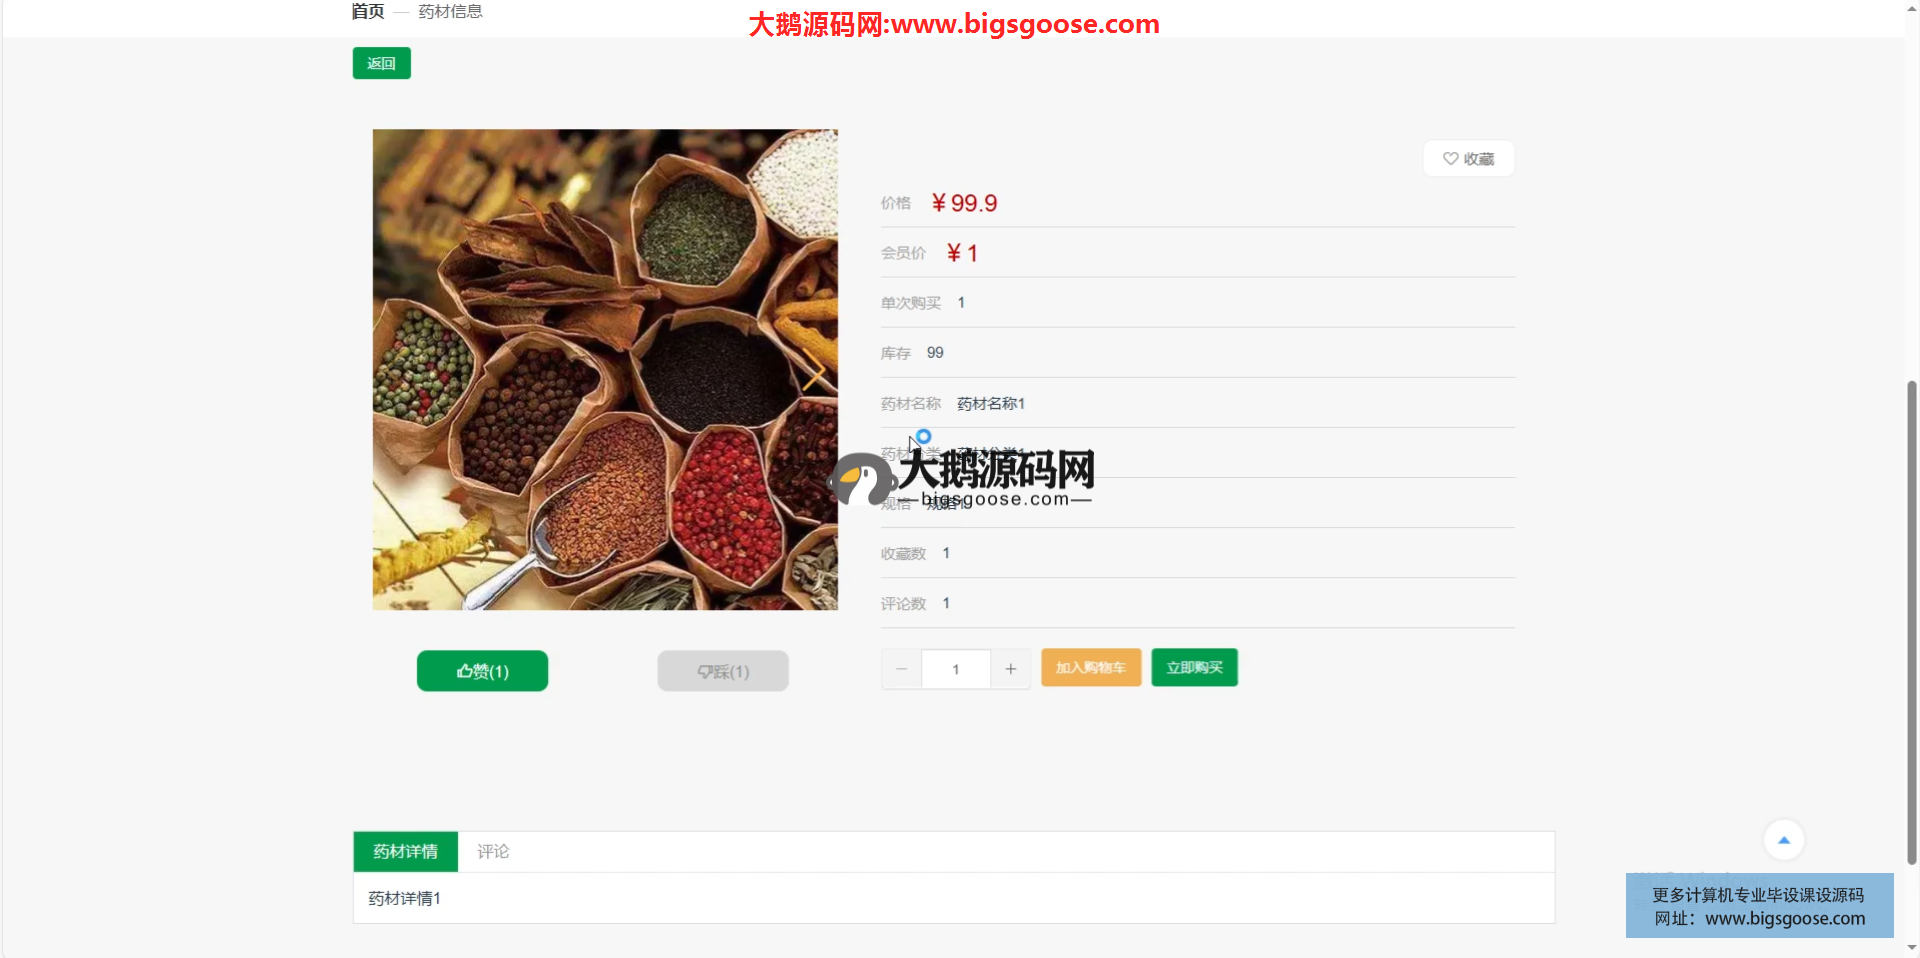Screen dimensions: 1920x958
Task: Click the herbal spices product image
Action: (605, 370)
